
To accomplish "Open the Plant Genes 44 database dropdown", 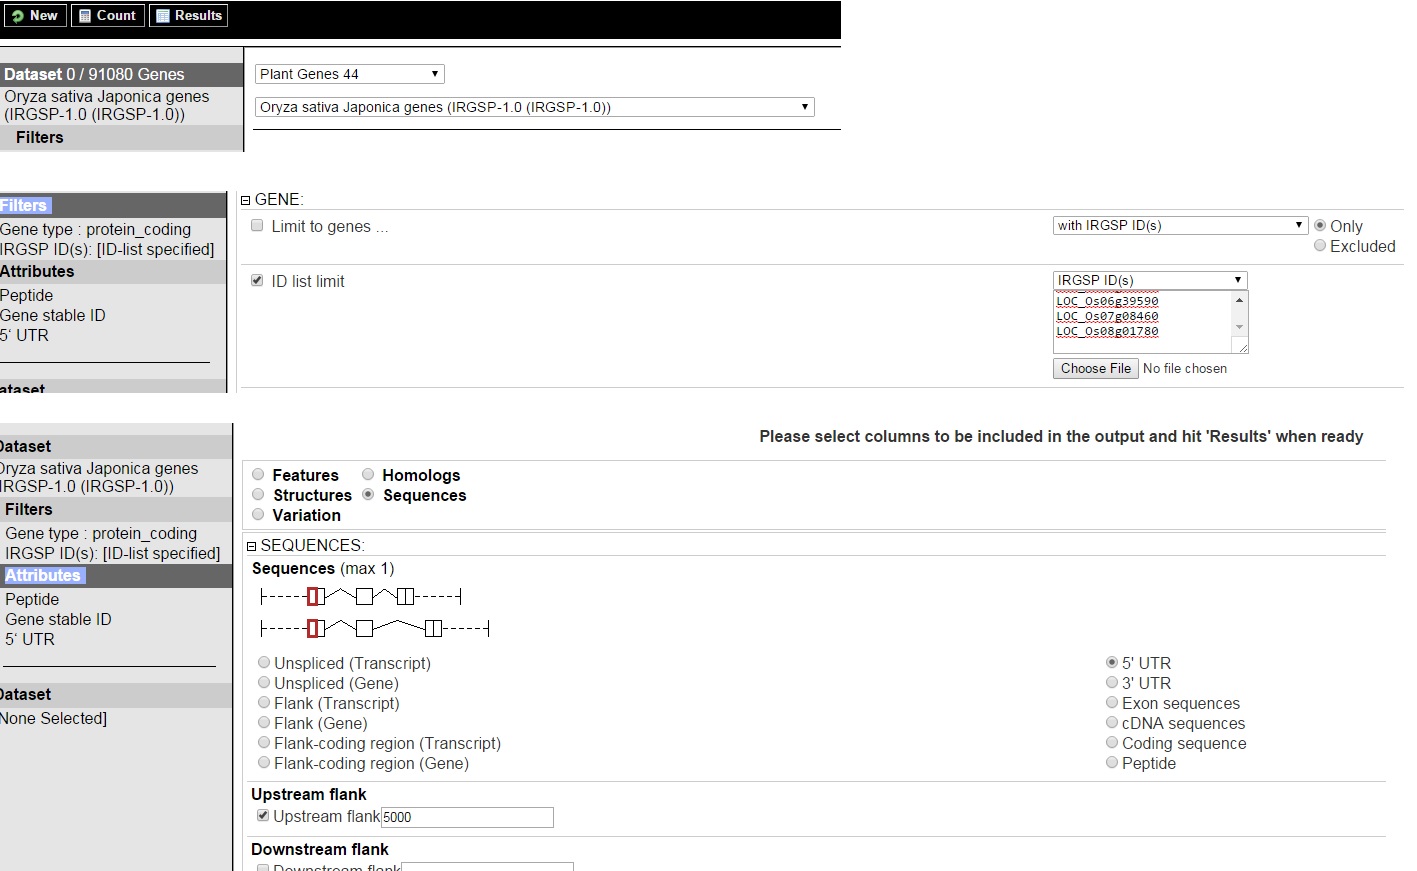I will 349,74.
